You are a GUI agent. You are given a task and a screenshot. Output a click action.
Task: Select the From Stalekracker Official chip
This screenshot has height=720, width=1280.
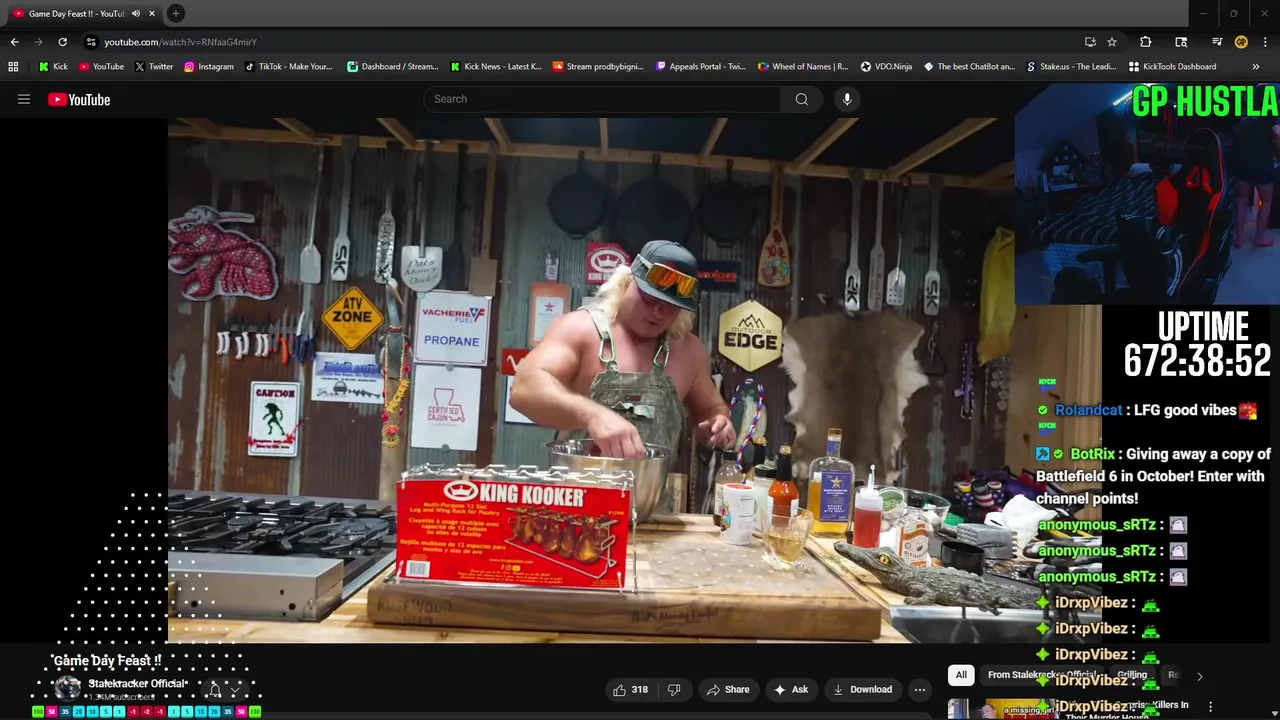pos(1040,675)
